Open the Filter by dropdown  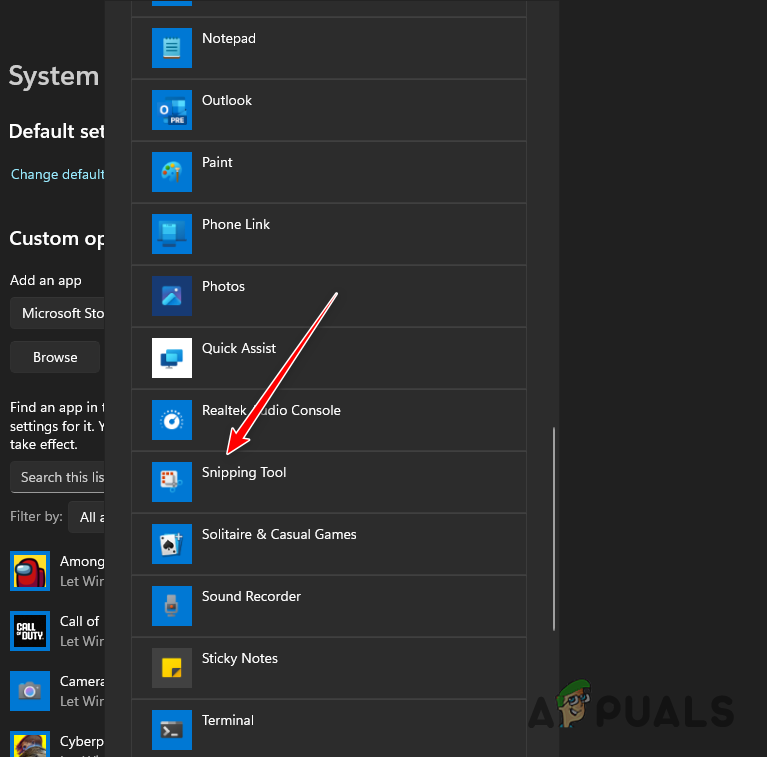[86, 517]
